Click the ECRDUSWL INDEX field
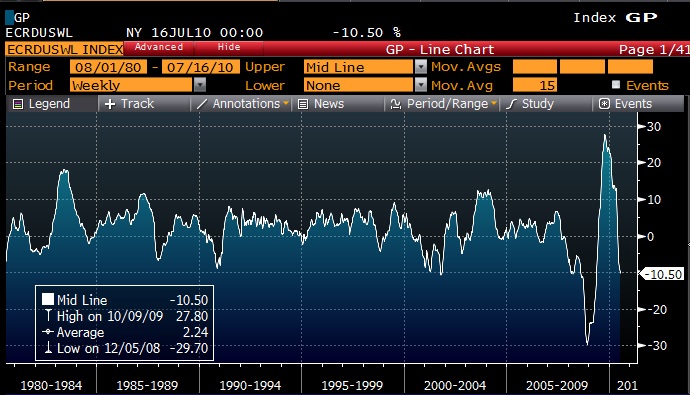The width and height of the screenshot is (690, 395). click(65, 49)
